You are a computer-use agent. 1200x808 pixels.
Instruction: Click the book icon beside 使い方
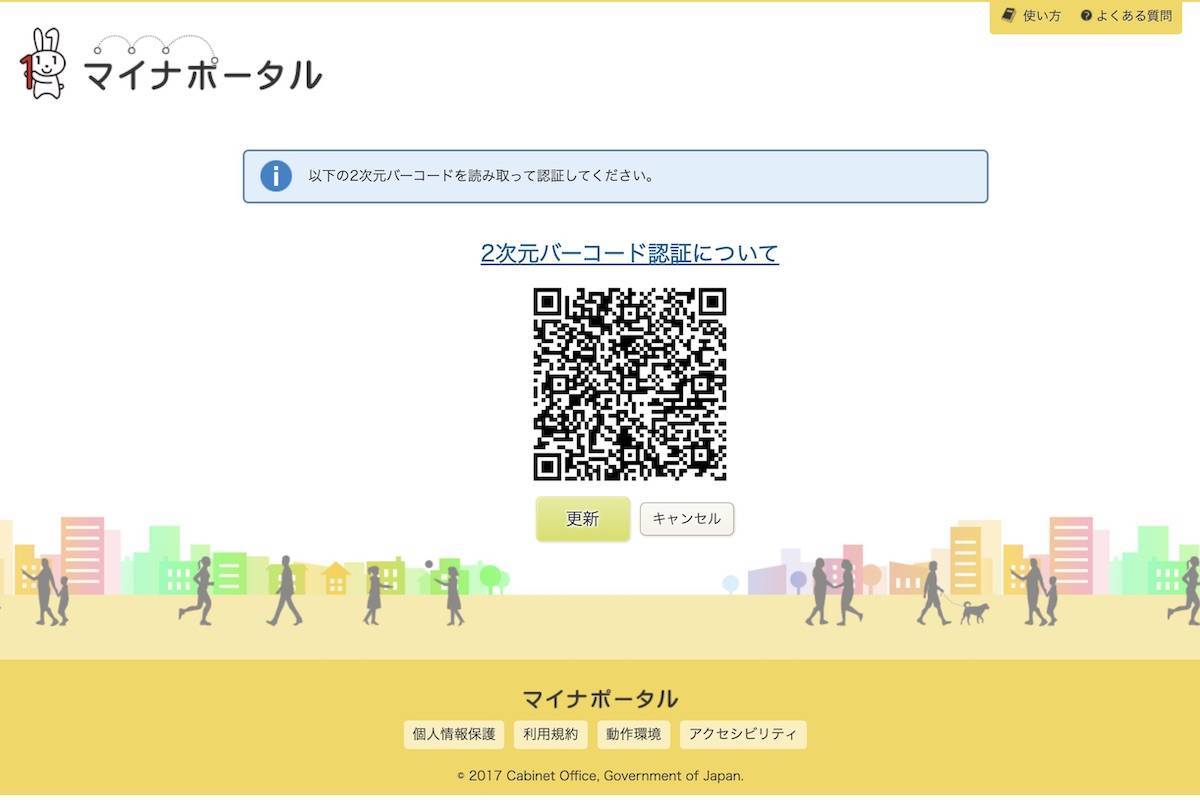(1009, 16)
